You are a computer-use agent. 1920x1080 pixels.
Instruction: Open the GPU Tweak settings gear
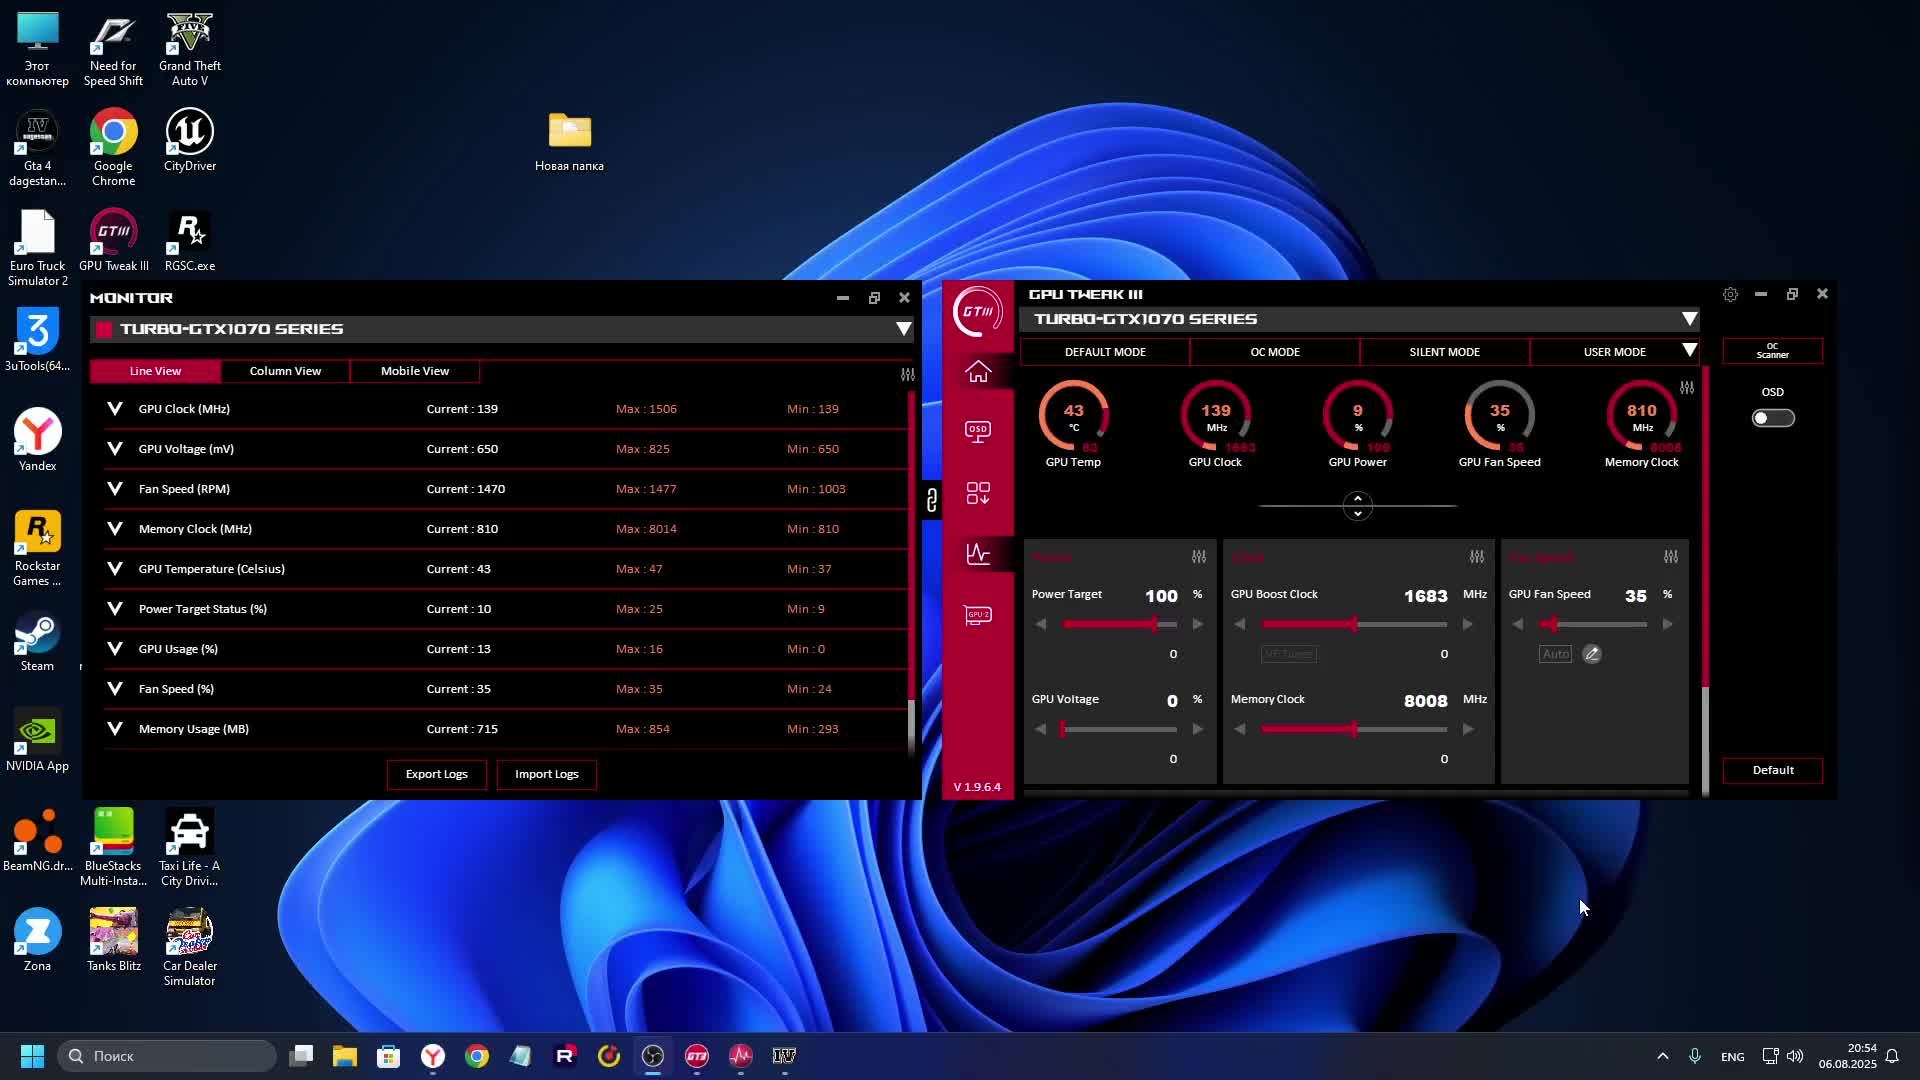point(1730,294)
